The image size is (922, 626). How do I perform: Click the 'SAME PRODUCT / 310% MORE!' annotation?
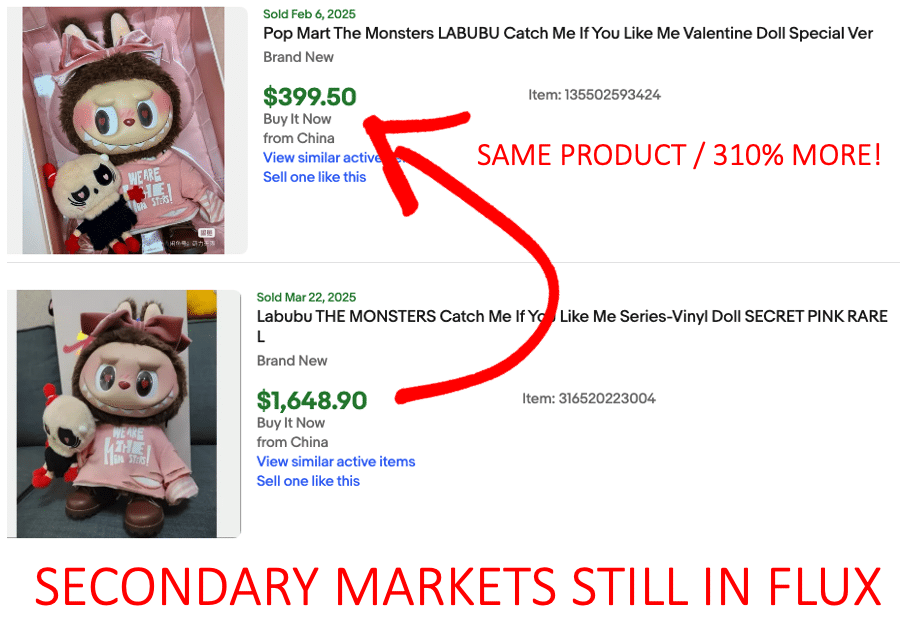(x=679, y=156)
